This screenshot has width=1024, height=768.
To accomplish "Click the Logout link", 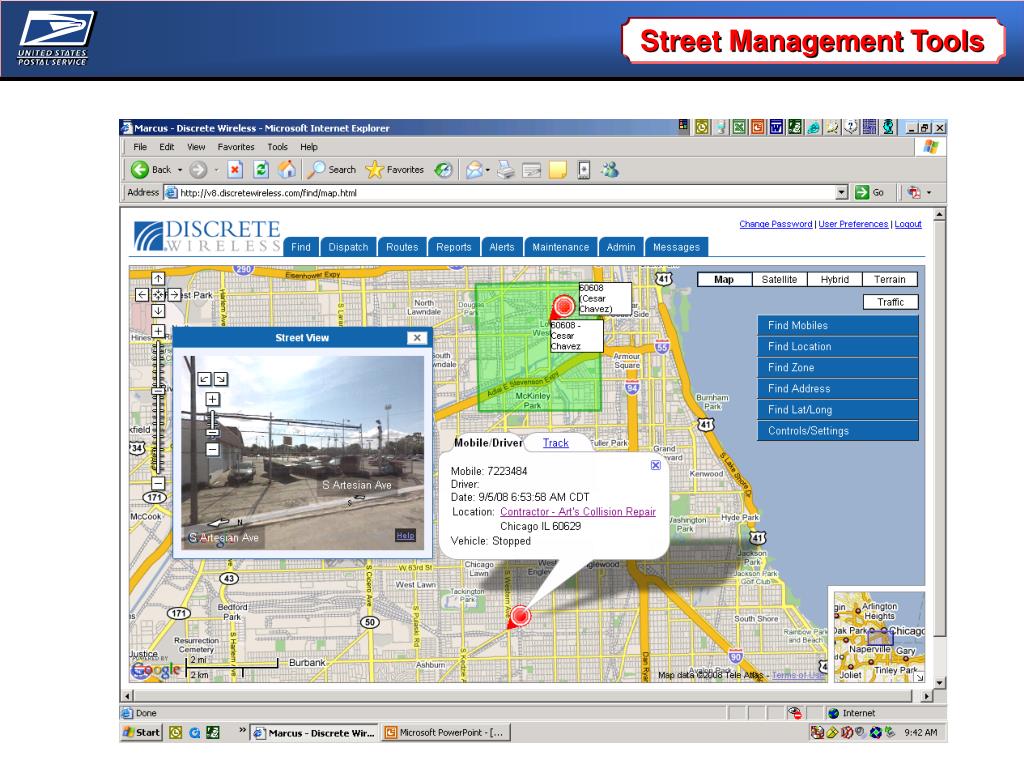I will (x=908, y=224).
